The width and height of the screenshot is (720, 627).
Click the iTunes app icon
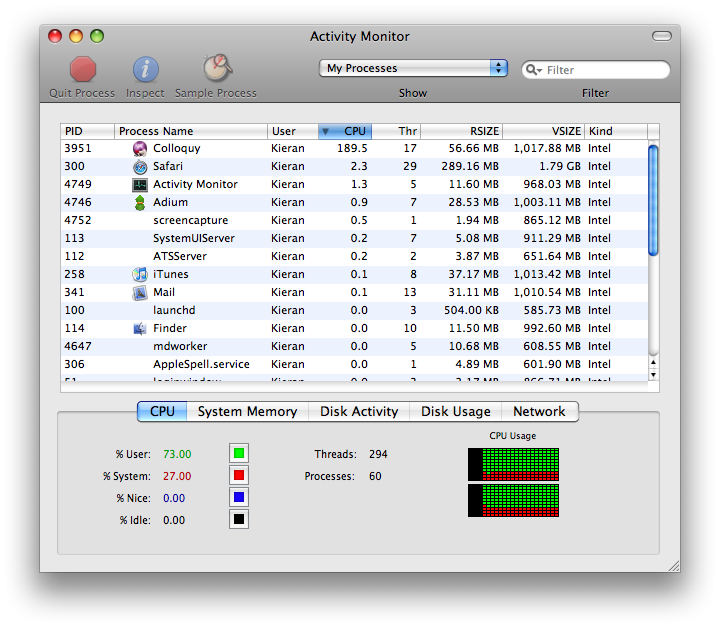coord(140,274)
